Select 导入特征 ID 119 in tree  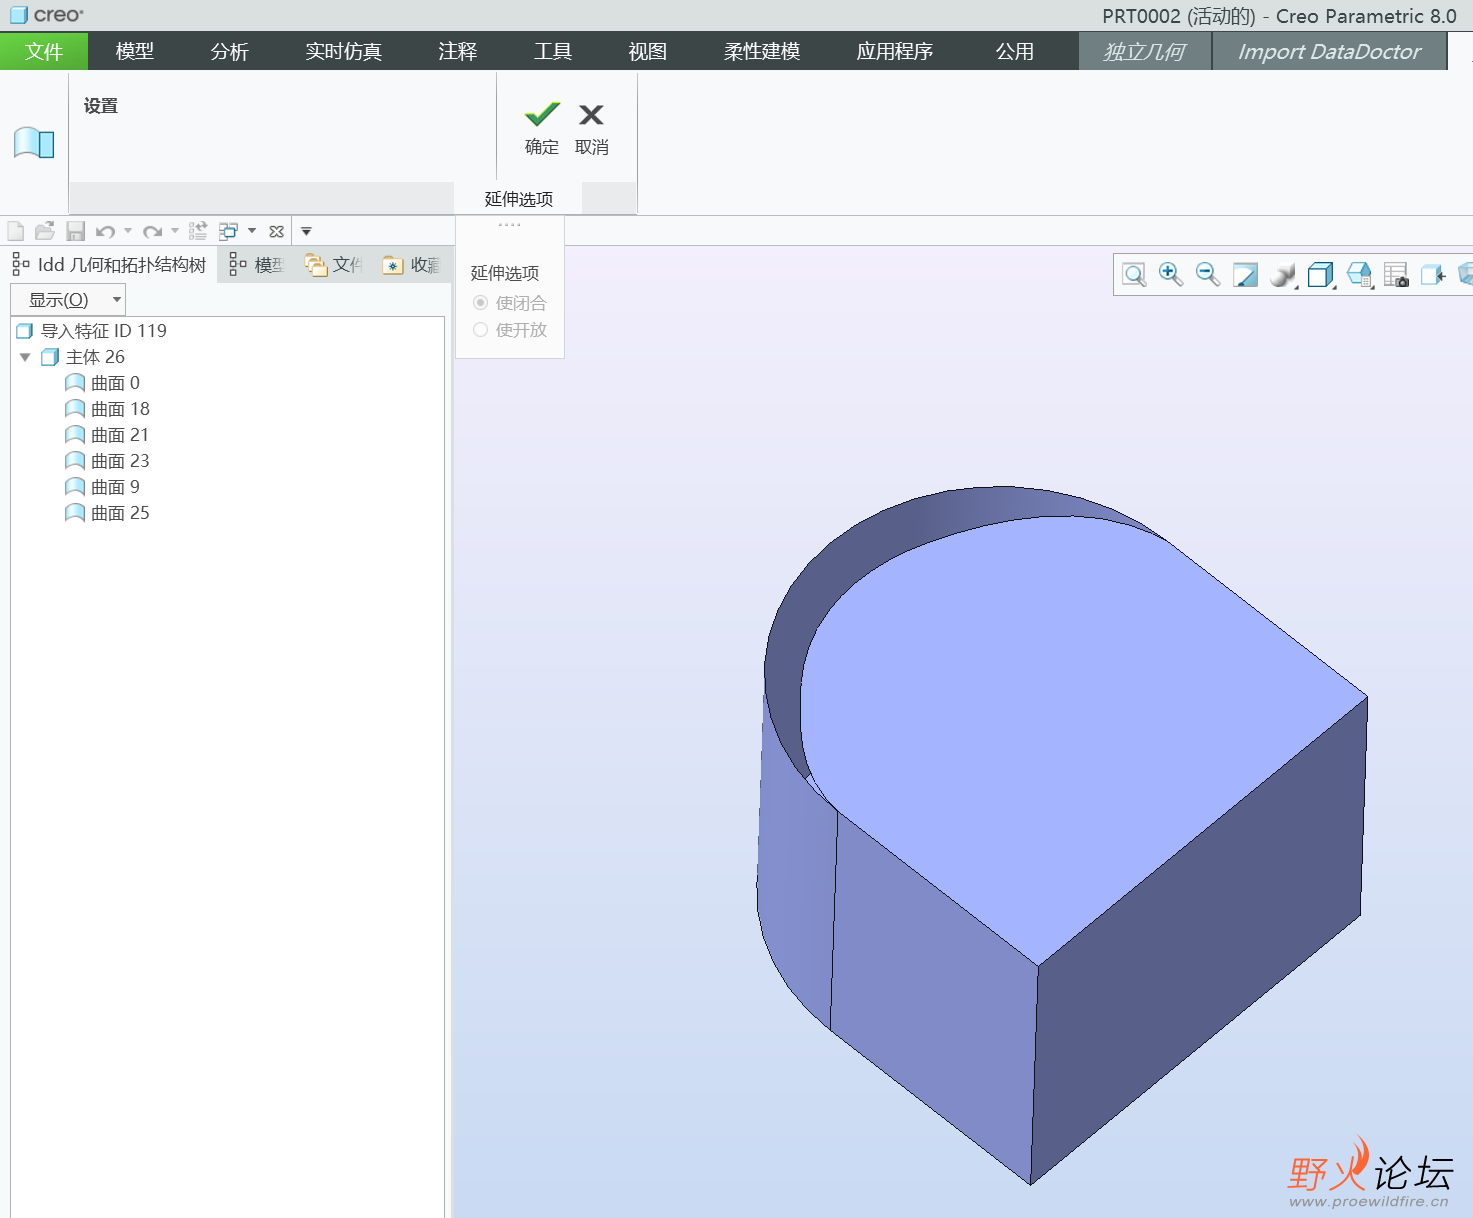point(92,331)
